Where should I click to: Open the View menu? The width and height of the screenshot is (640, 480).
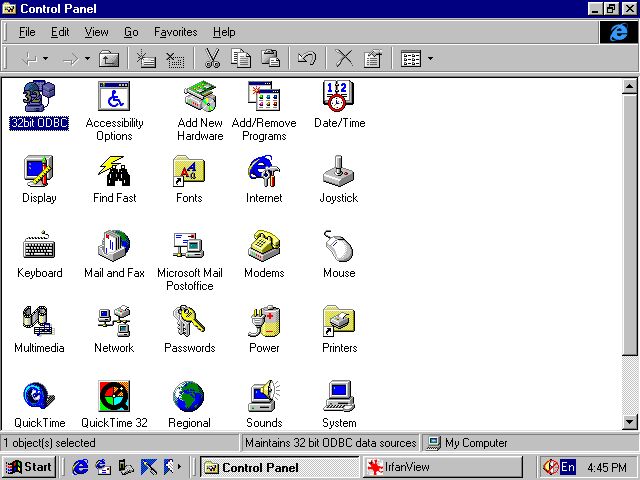(x=96, y=32)
